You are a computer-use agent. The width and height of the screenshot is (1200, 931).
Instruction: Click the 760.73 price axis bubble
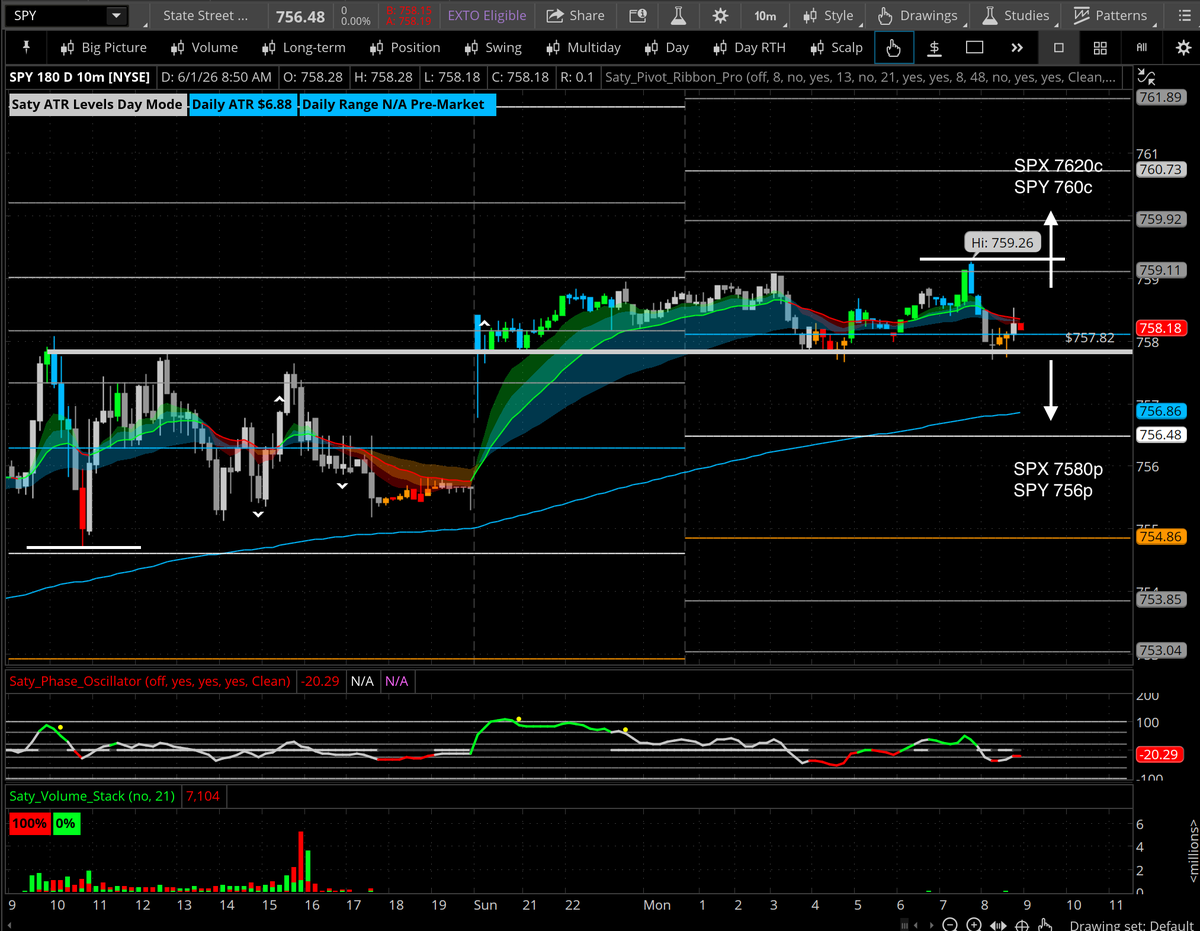coord(1161,170)
